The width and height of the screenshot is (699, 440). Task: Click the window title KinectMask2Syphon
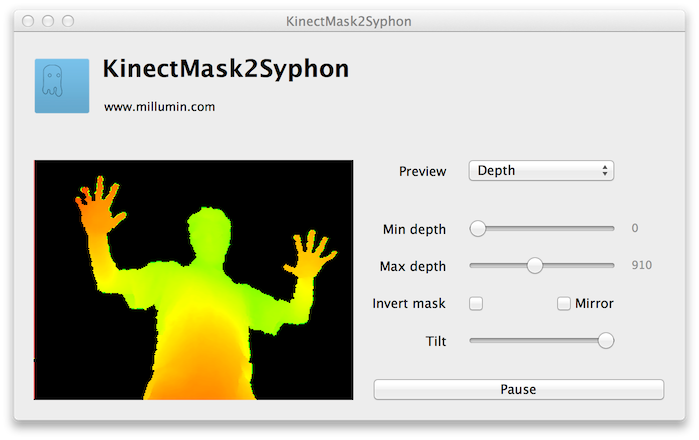[349, 21]
